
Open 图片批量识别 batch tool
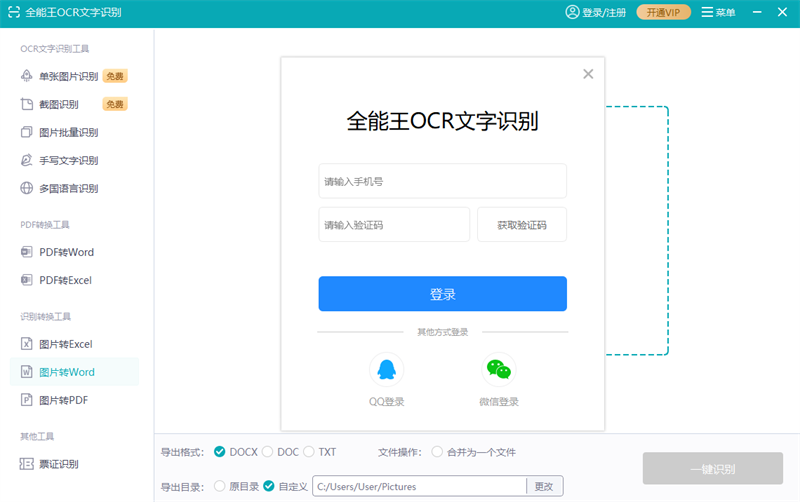pyautogui.click(x=68, y=132)
